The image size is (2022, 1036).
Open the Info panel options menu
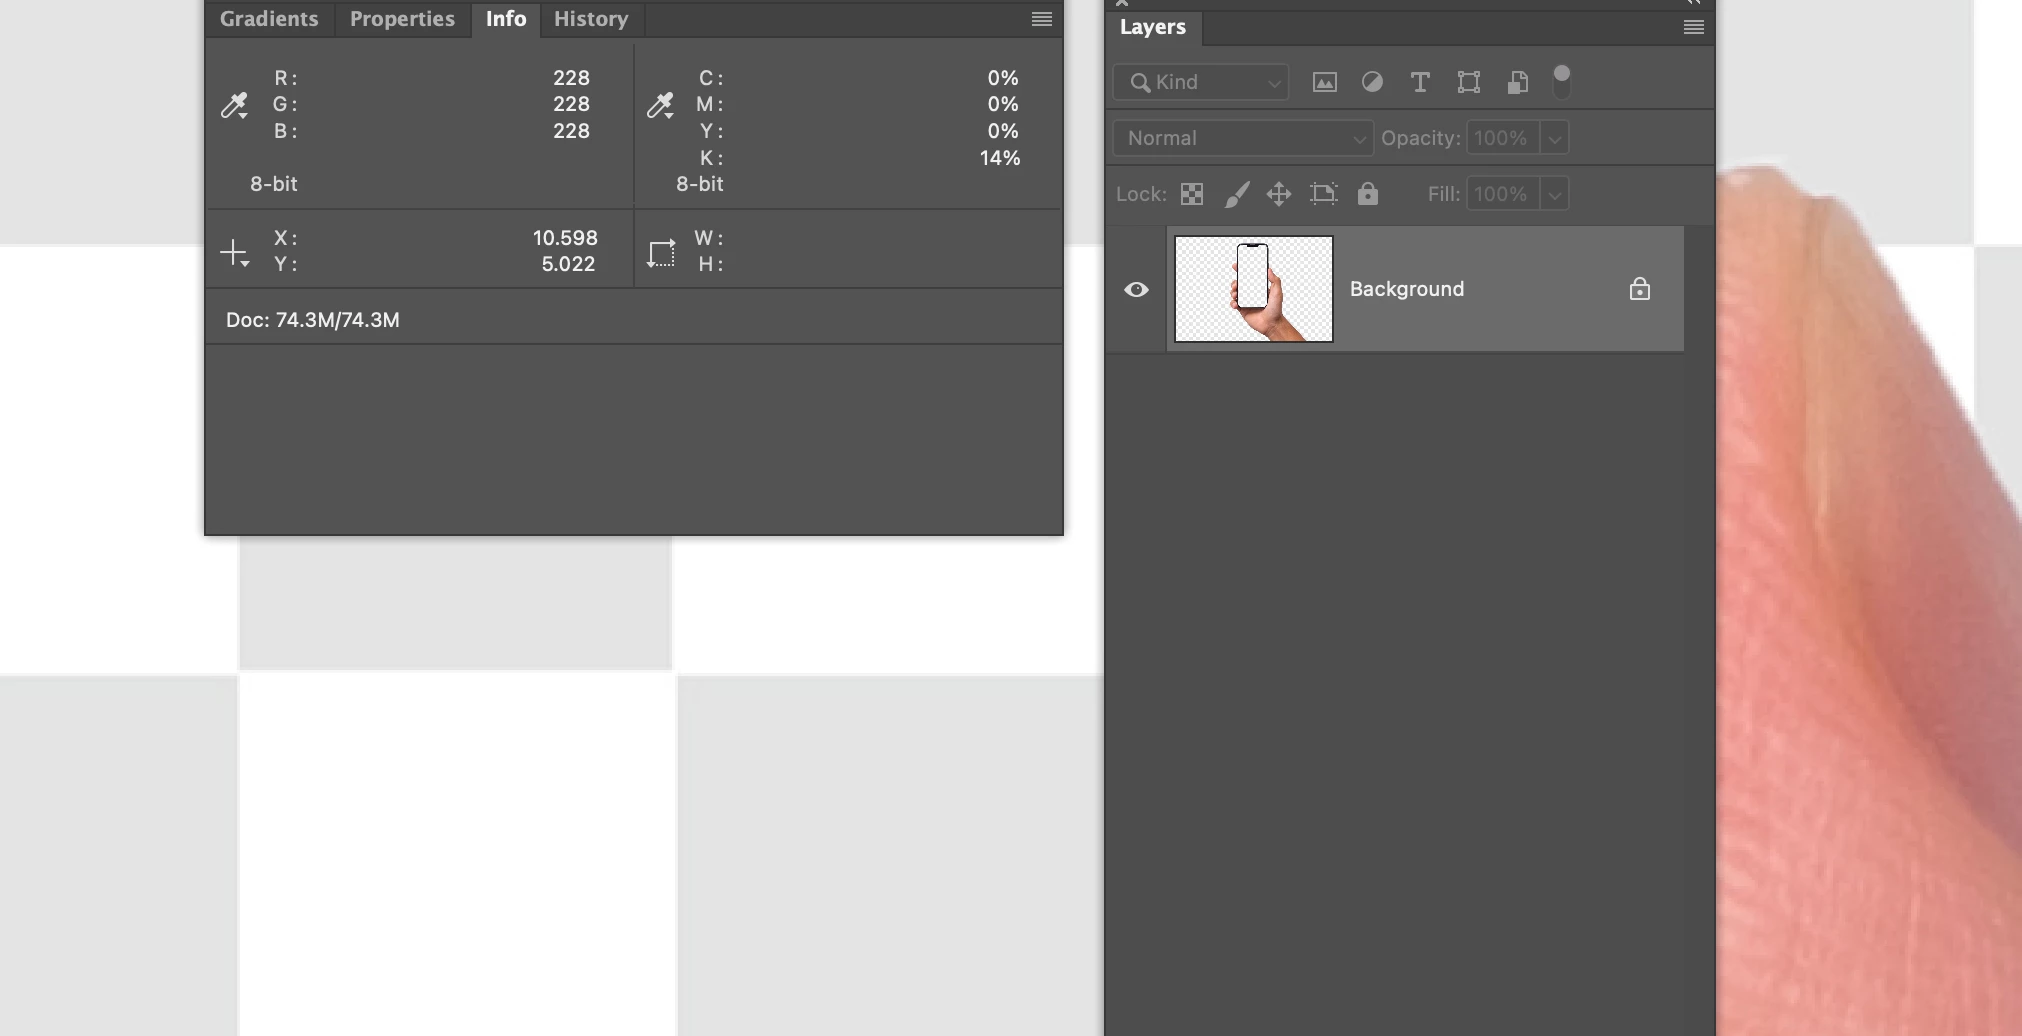1041,19
